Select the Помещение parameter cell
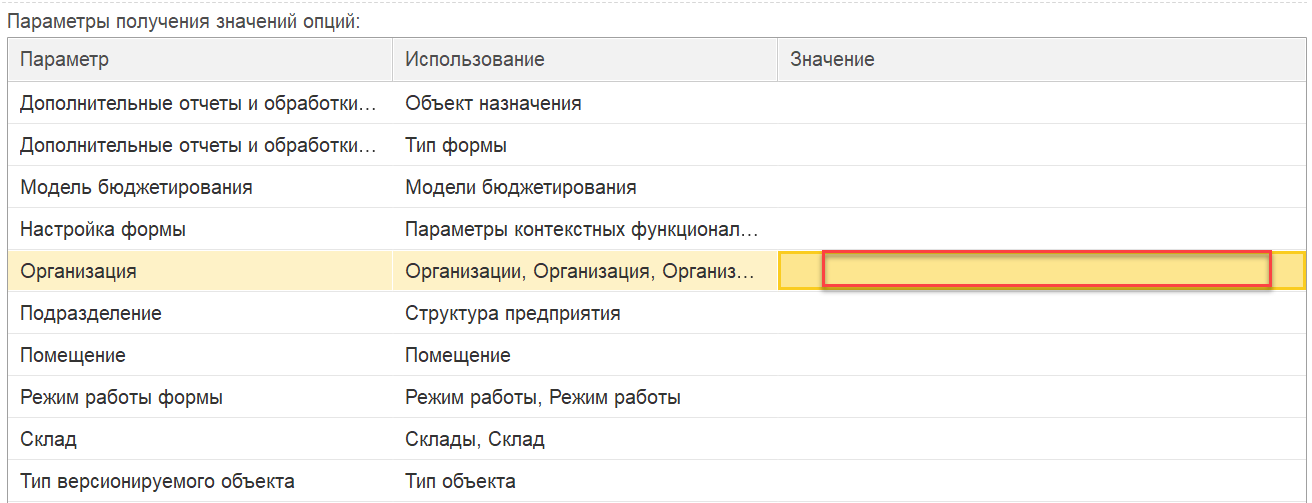1312x503 pixels. coord(200,355)
